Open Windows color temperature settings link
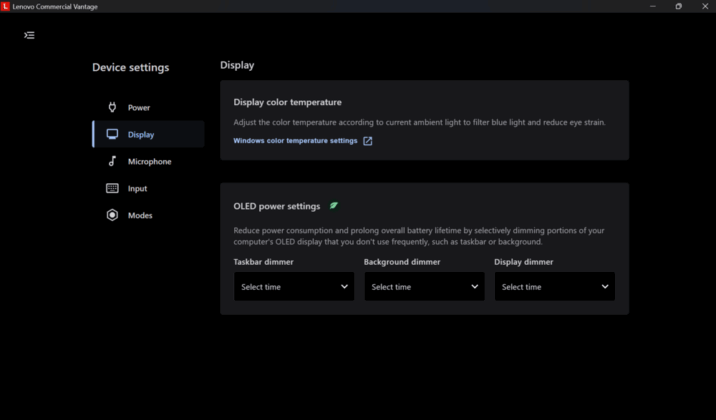 (295, 141)
